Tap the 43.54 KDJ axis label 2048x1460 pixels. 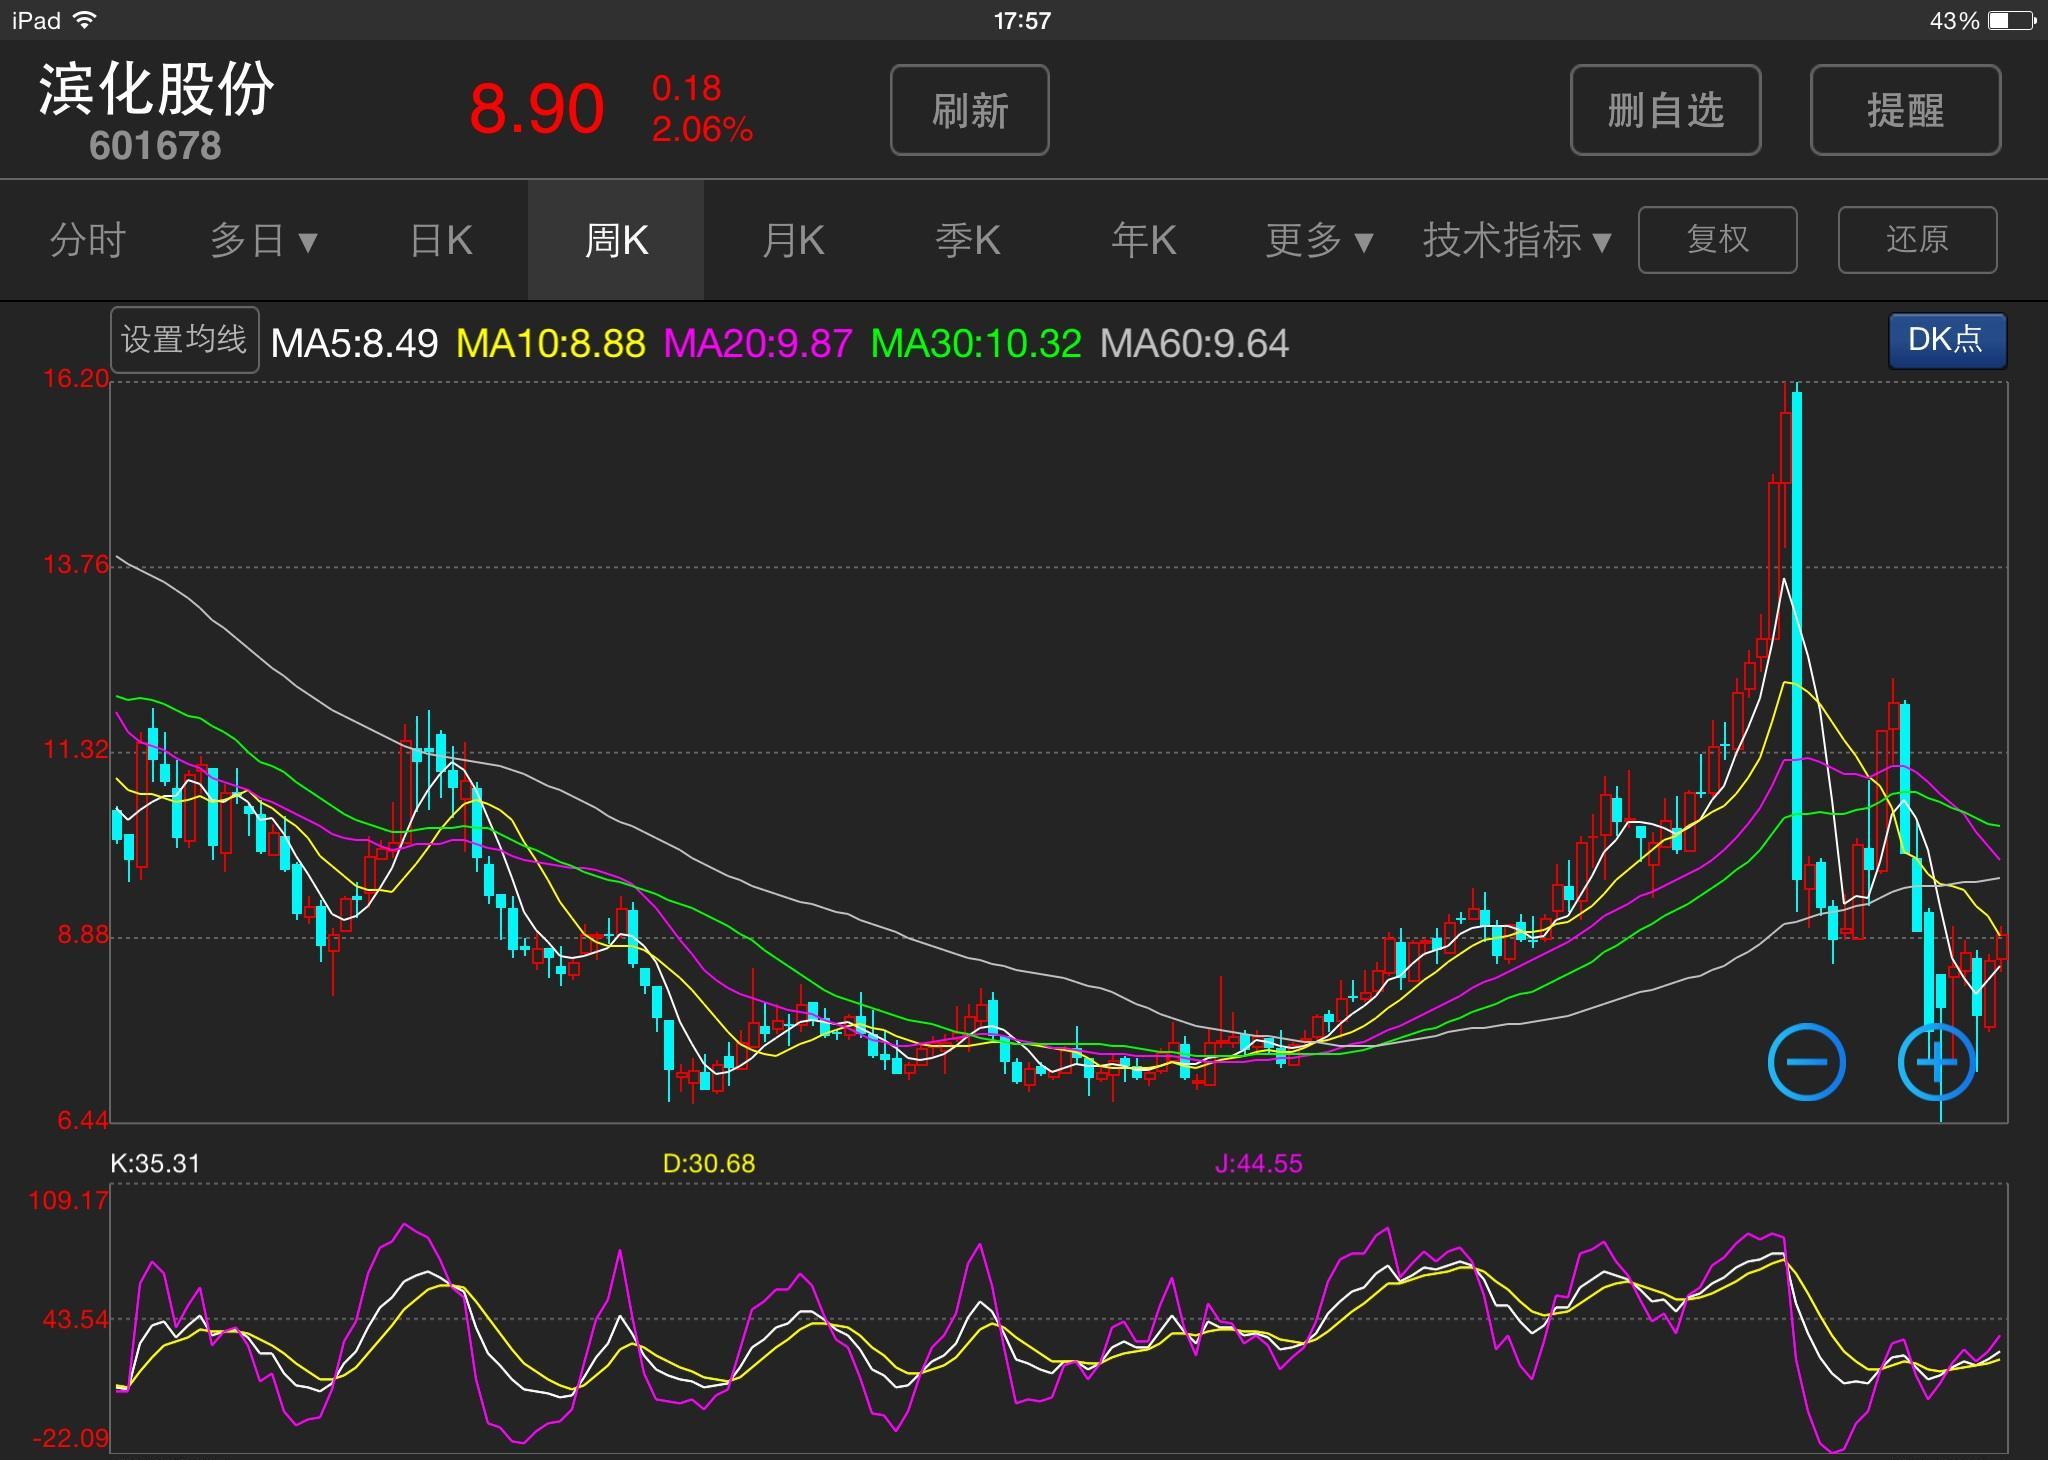(75, 1320)
